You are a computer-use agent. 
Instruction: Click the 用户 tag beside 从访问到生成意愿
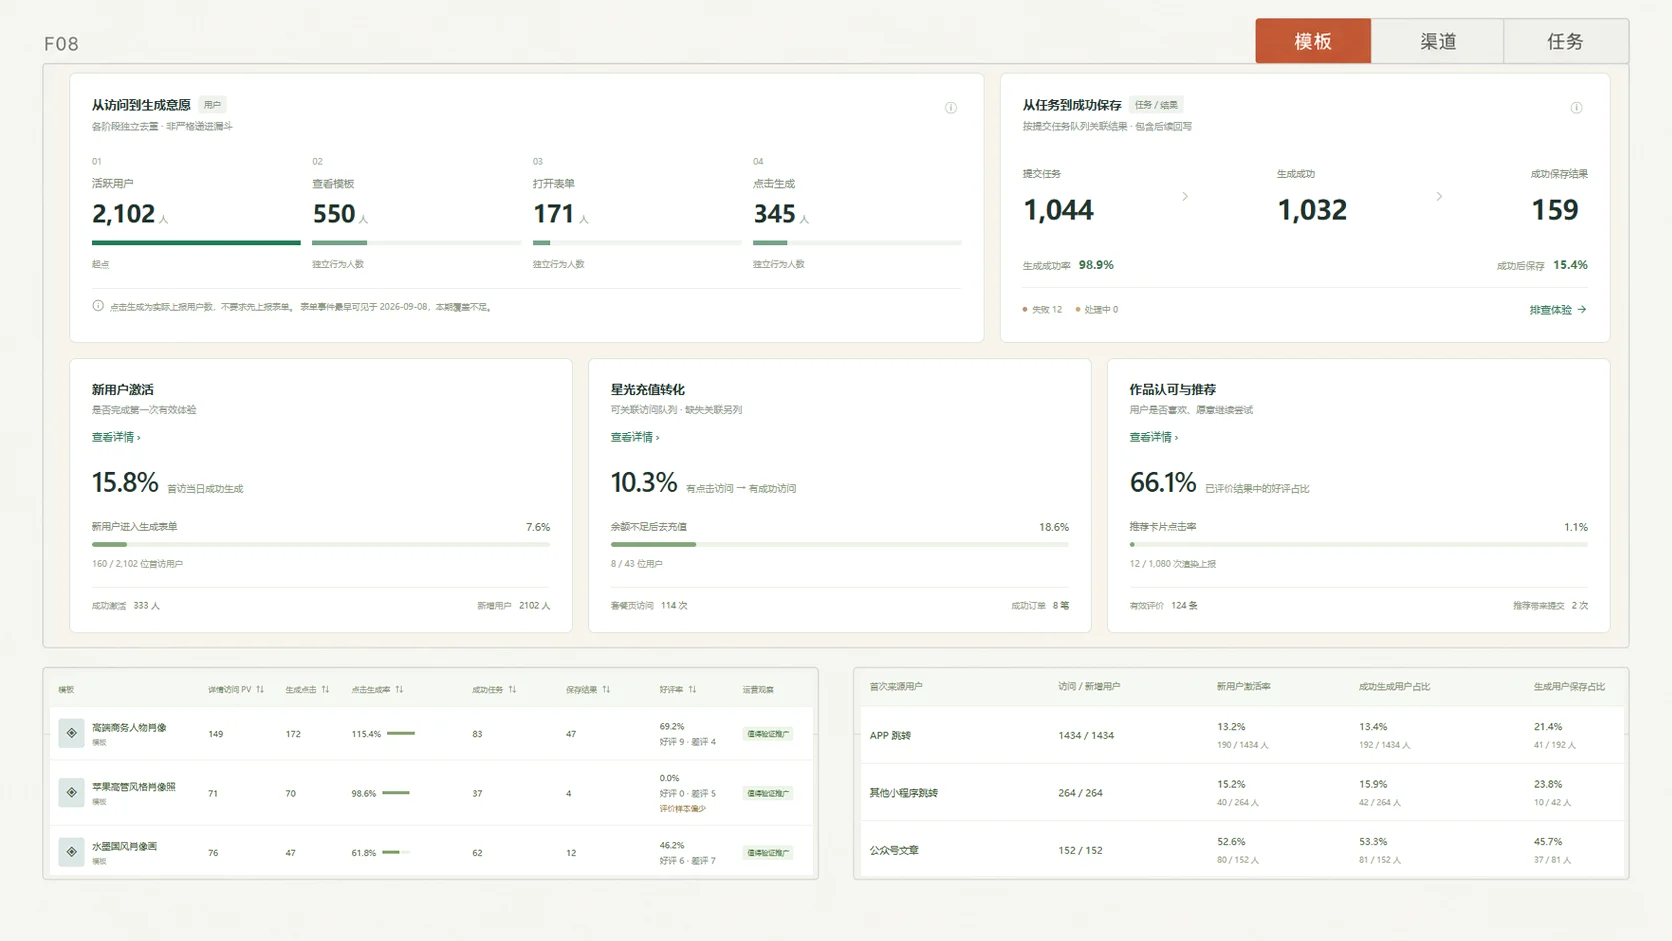(212, 105)
